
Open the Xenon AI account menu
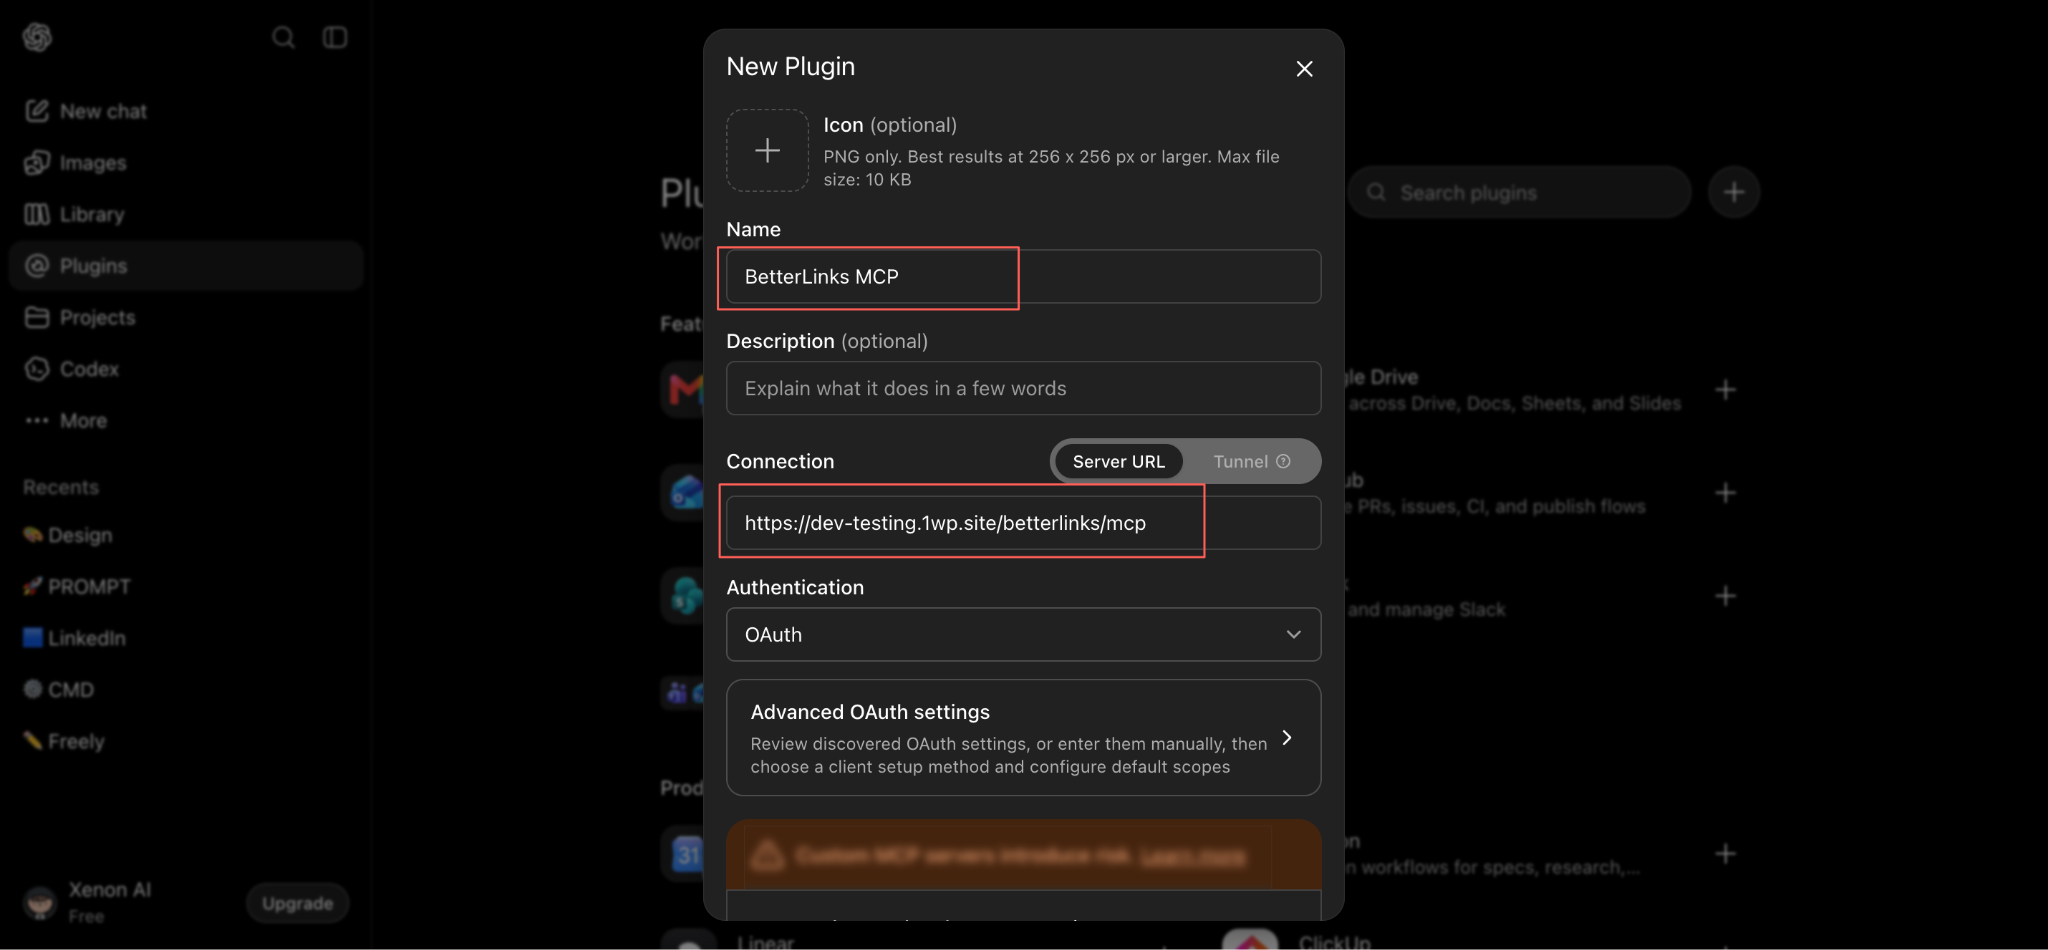click(x=90, y=902)
